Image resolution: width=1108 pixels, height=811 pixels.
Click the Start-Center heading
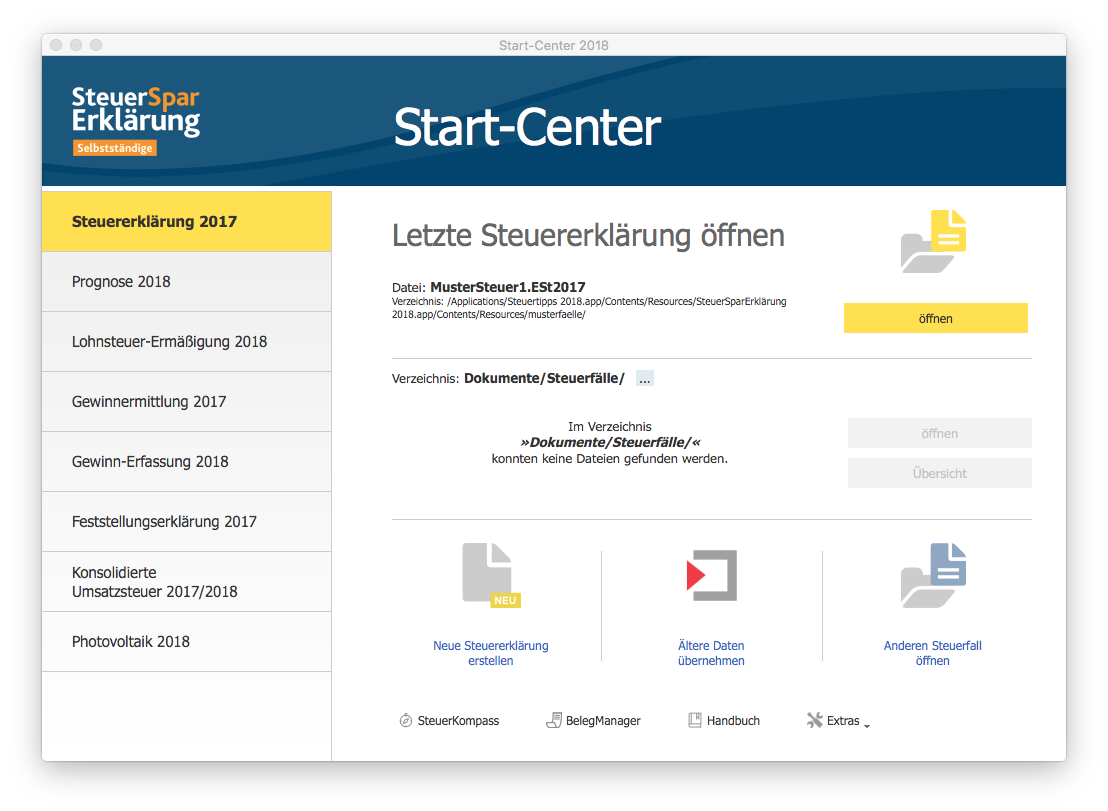pyautogui.click(x=527, y=127)
